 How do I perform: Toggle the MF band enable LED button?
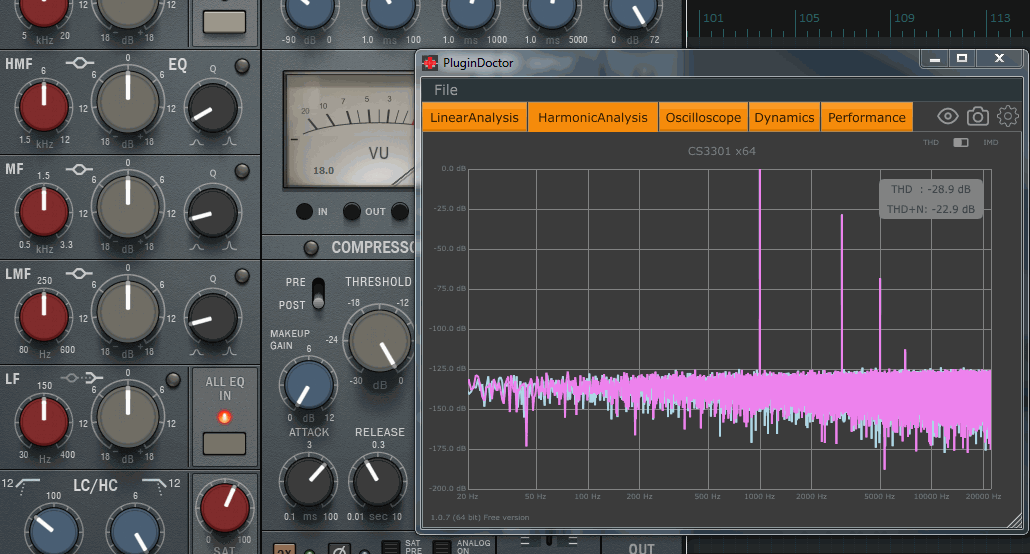pyautogui.click(x=242, y=171)
